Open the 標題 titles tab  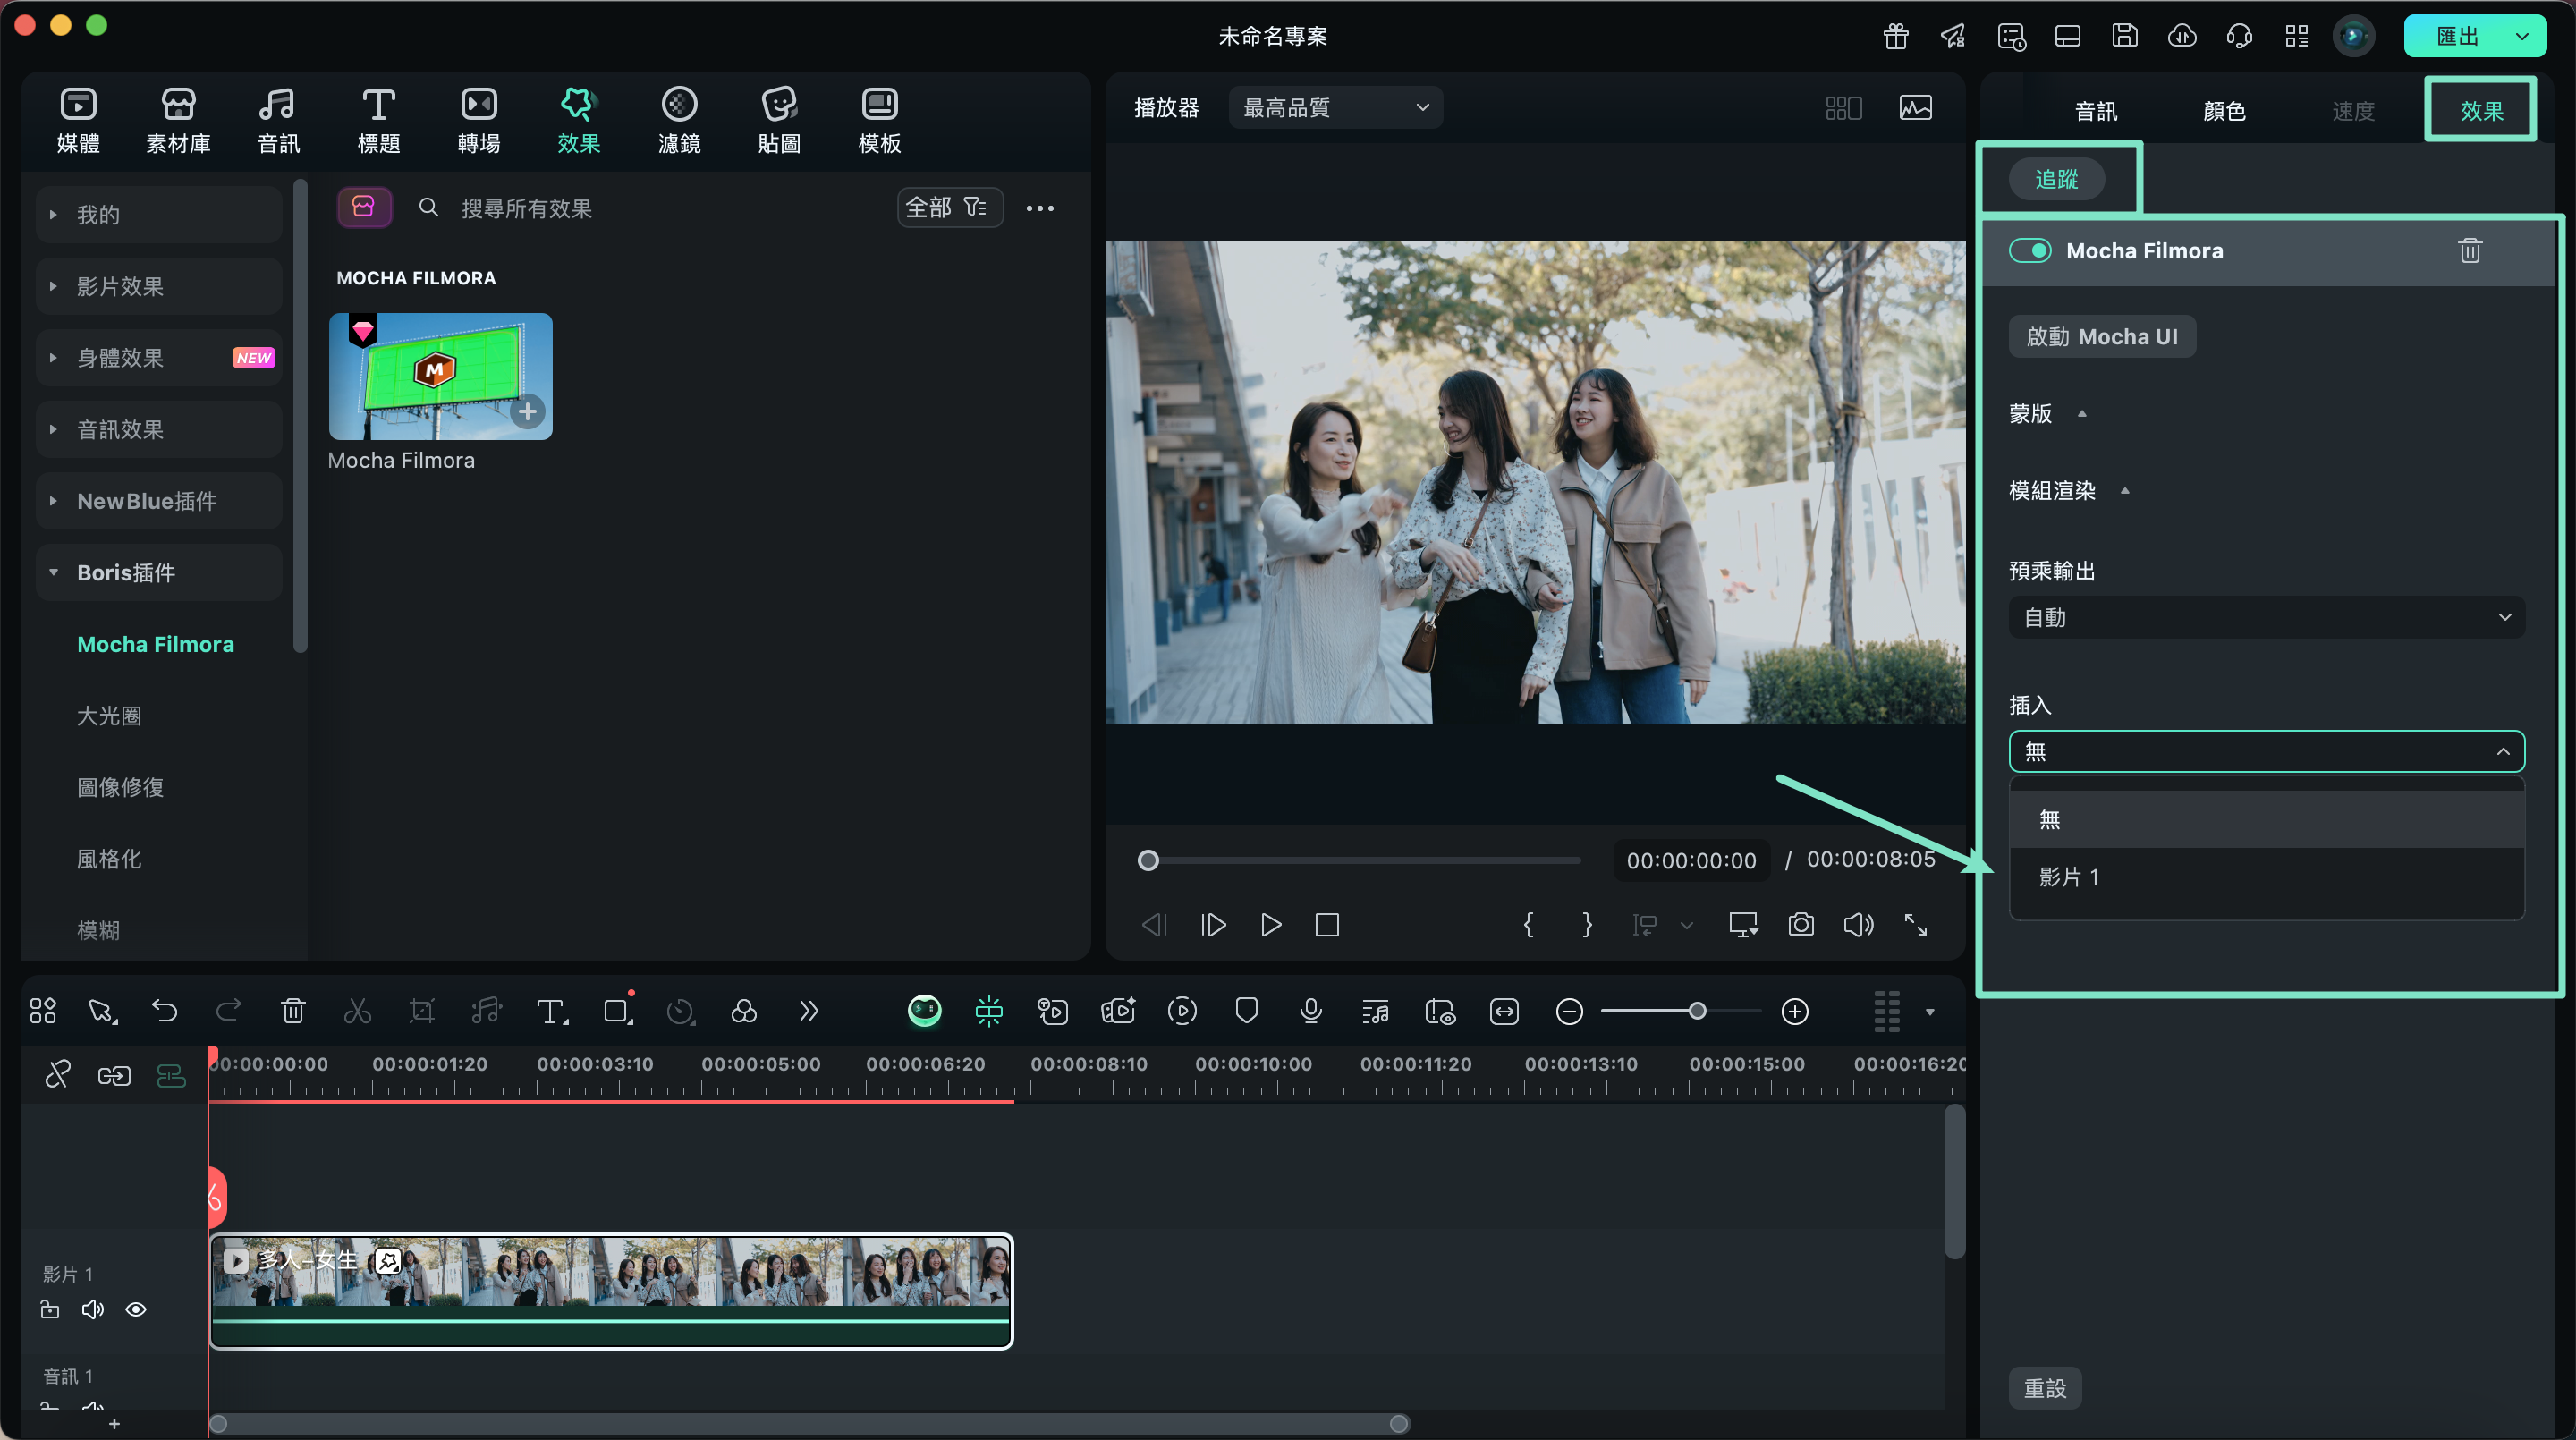378,120
